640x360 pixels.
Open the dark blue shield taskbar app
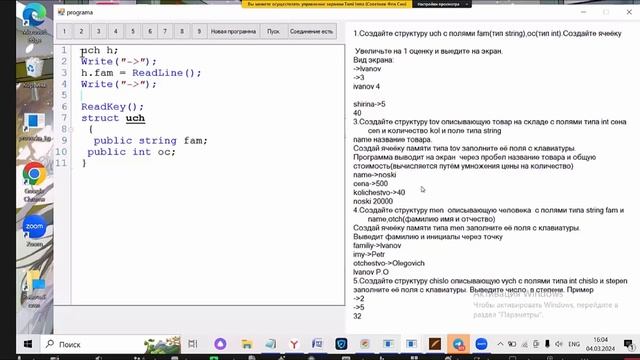click(x=341, y=344)
